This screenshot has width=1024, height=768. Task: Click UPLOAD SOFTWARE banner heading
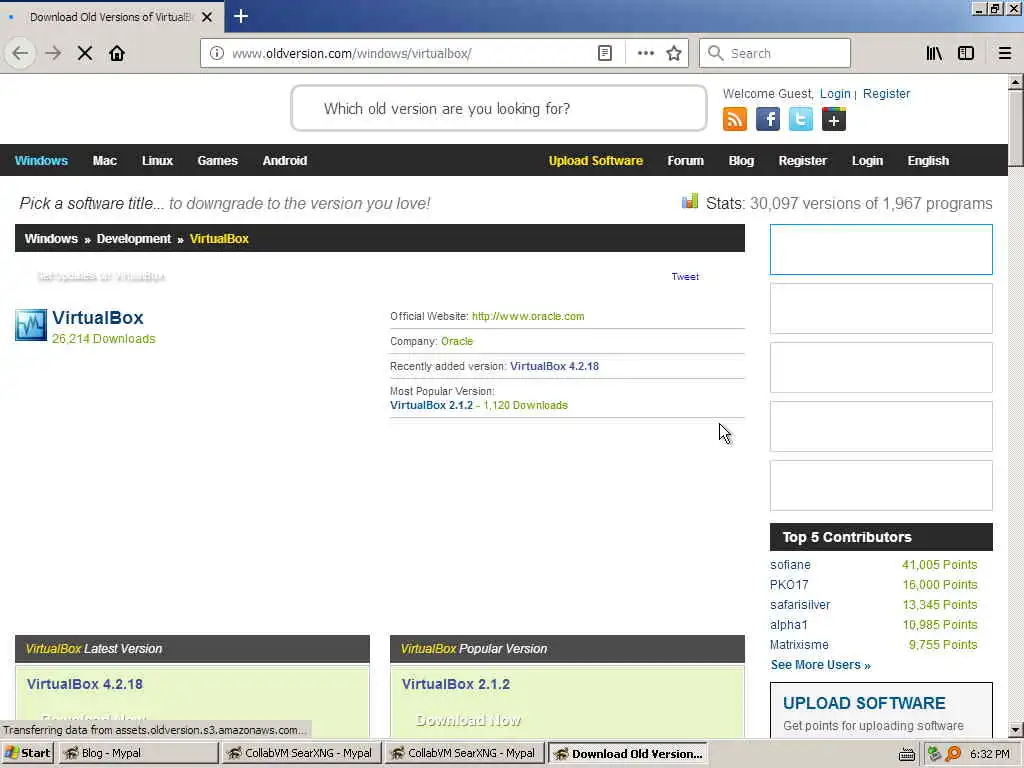coord(864,703)
